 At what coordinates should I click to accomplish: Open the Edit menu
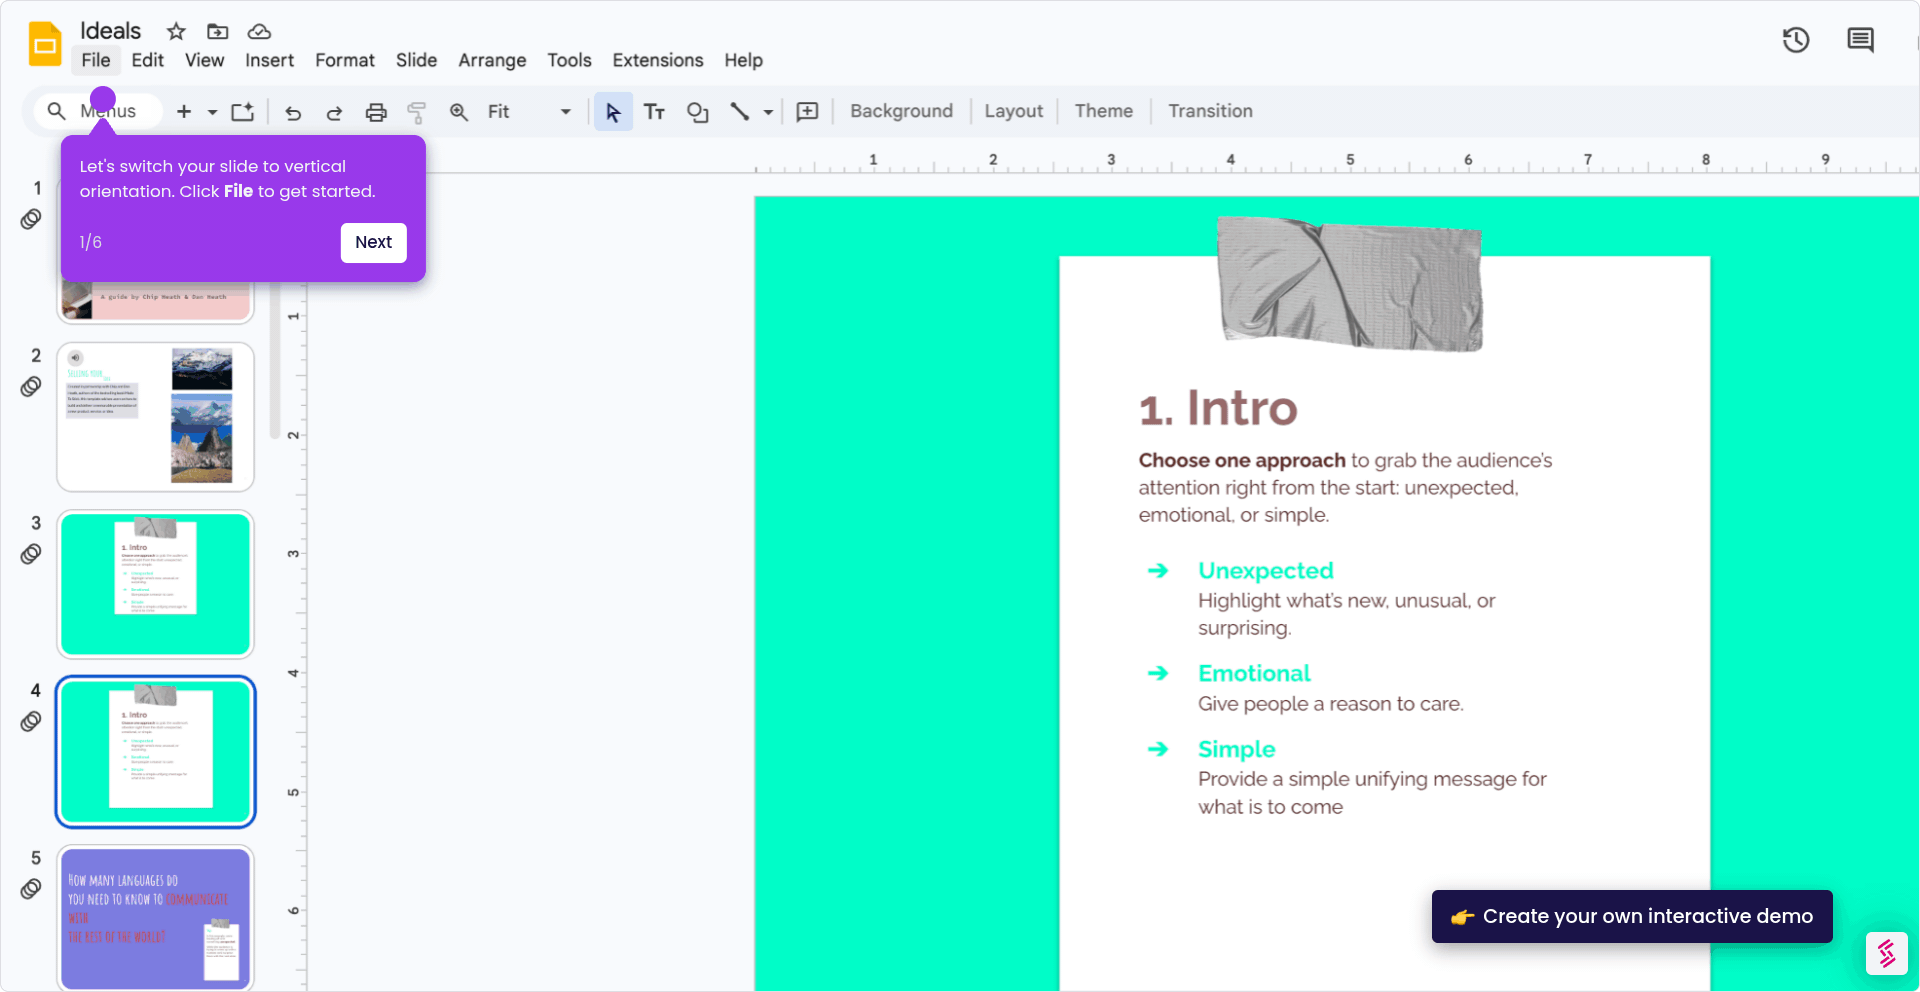pyautogui.click(x=147, y=60)
